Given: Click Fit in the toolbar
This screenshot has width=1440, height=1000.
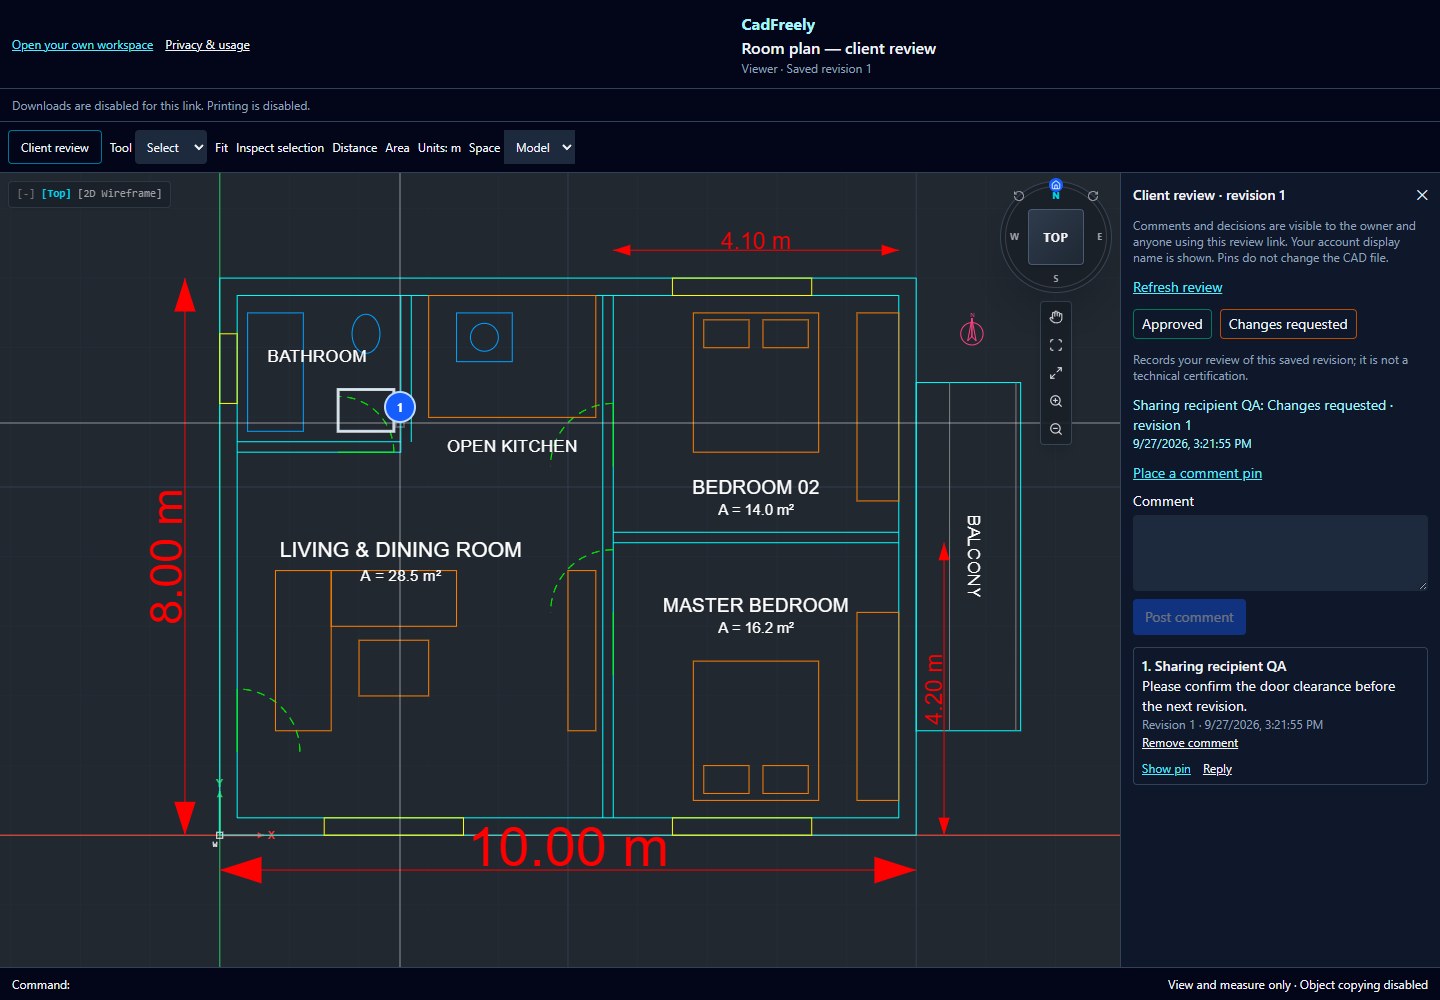Looking at the screenshot, I should click(222, 148).
